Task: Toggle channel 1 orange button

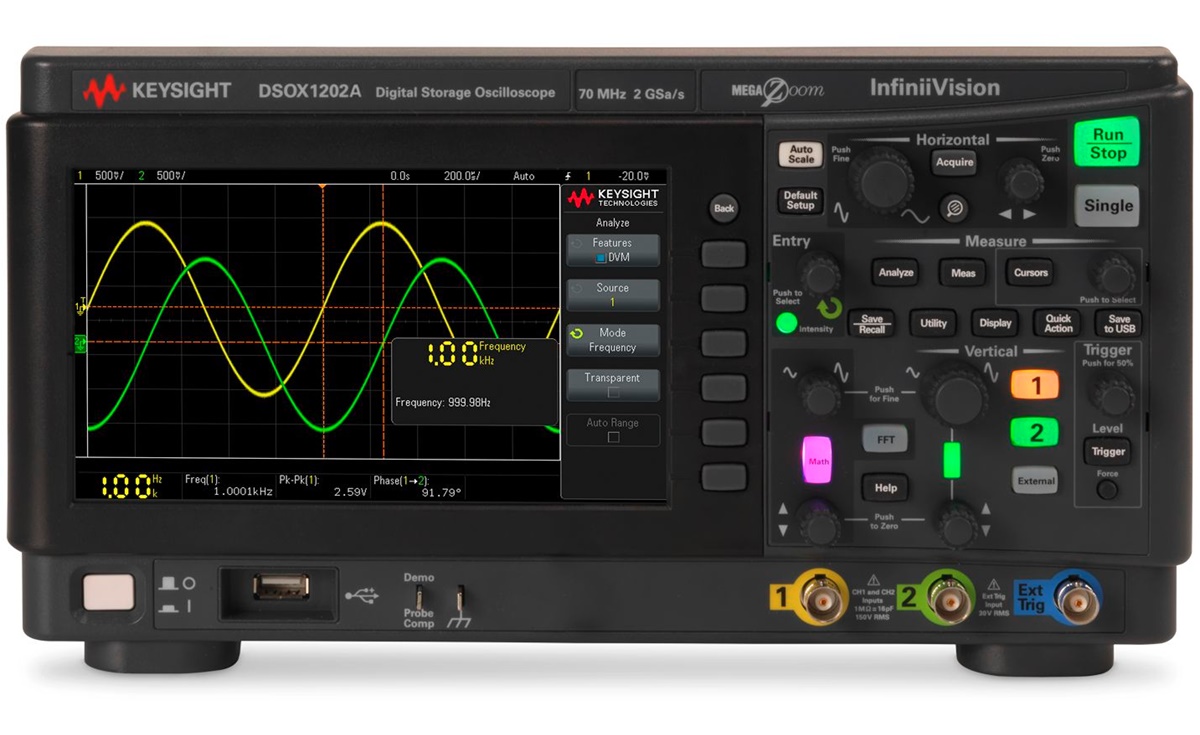Action: point(1035,385)
